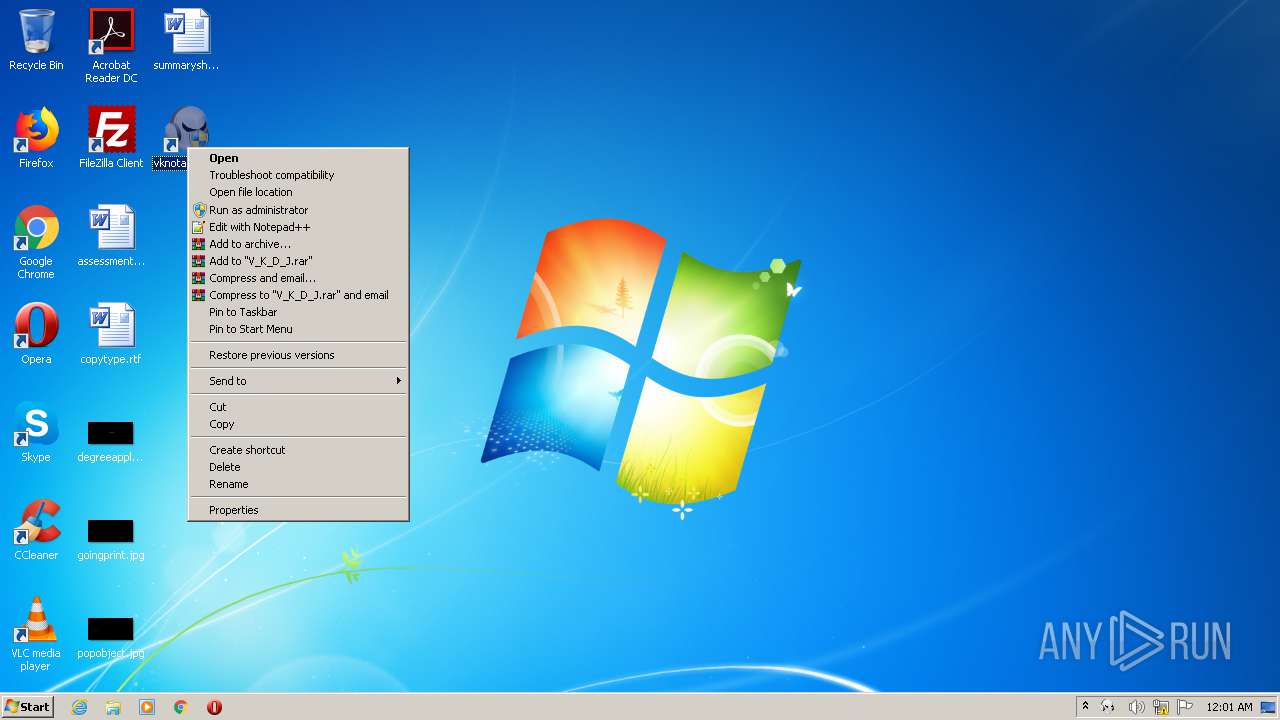1280x720 pixels.
Task: Choose Run as administrator
Action: (298, 210)
